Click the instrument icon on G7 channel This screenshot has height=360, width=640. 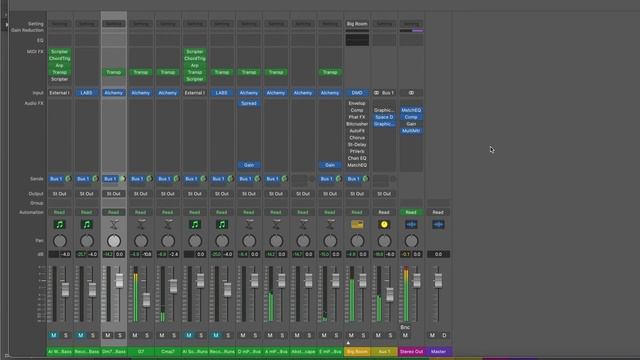pyautogui.click(x=141, y=224)
